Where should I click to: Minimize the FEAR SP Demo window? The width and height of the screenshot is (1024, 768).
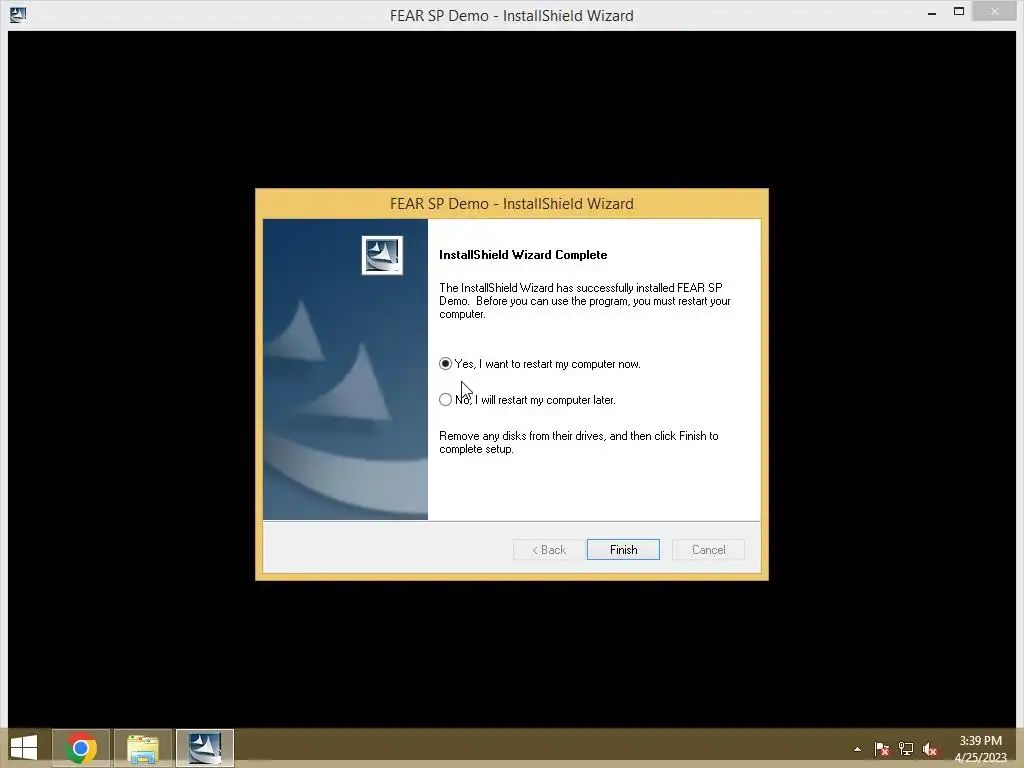932,13
